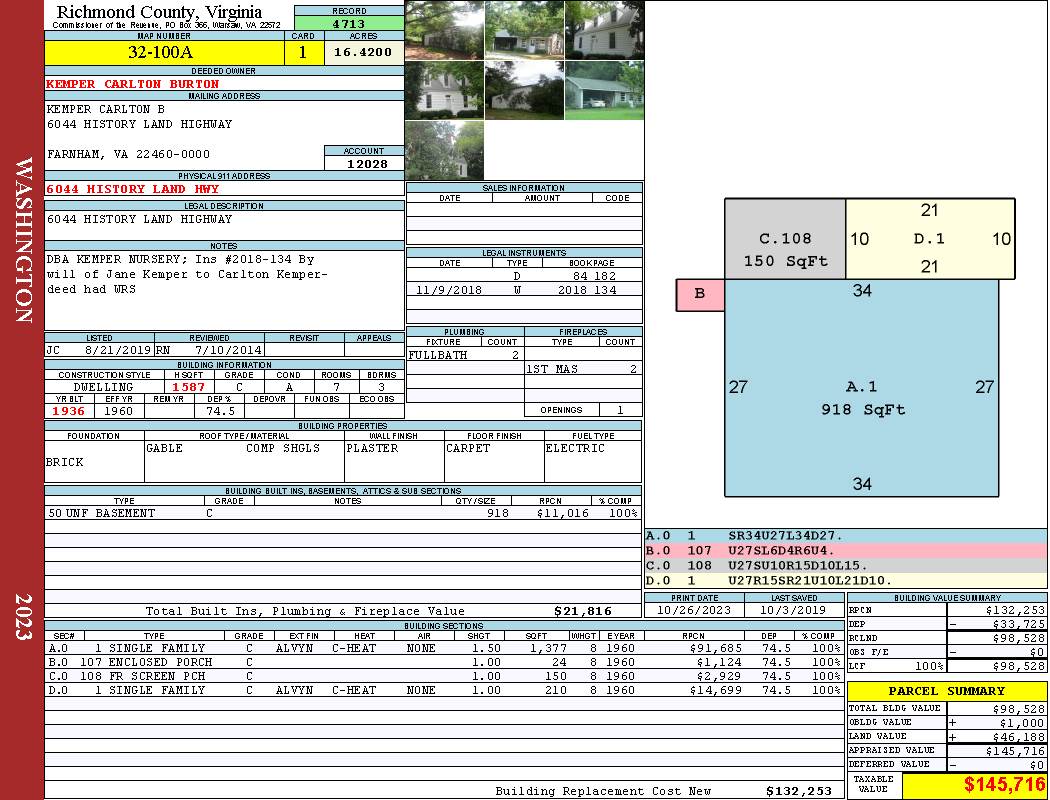Select the A.0 sketch vector legend row
The height and width of the screenshot is (800, 1050).
845,537
